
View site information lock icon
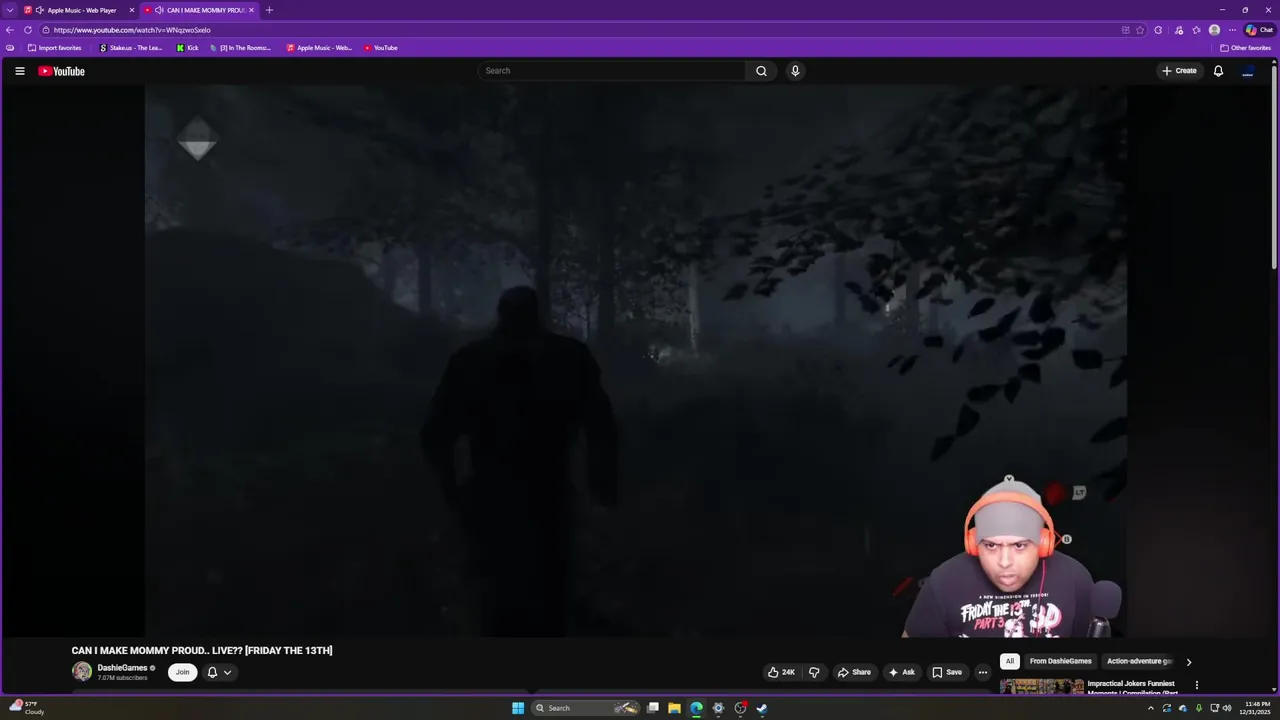[x=45, y=30]
